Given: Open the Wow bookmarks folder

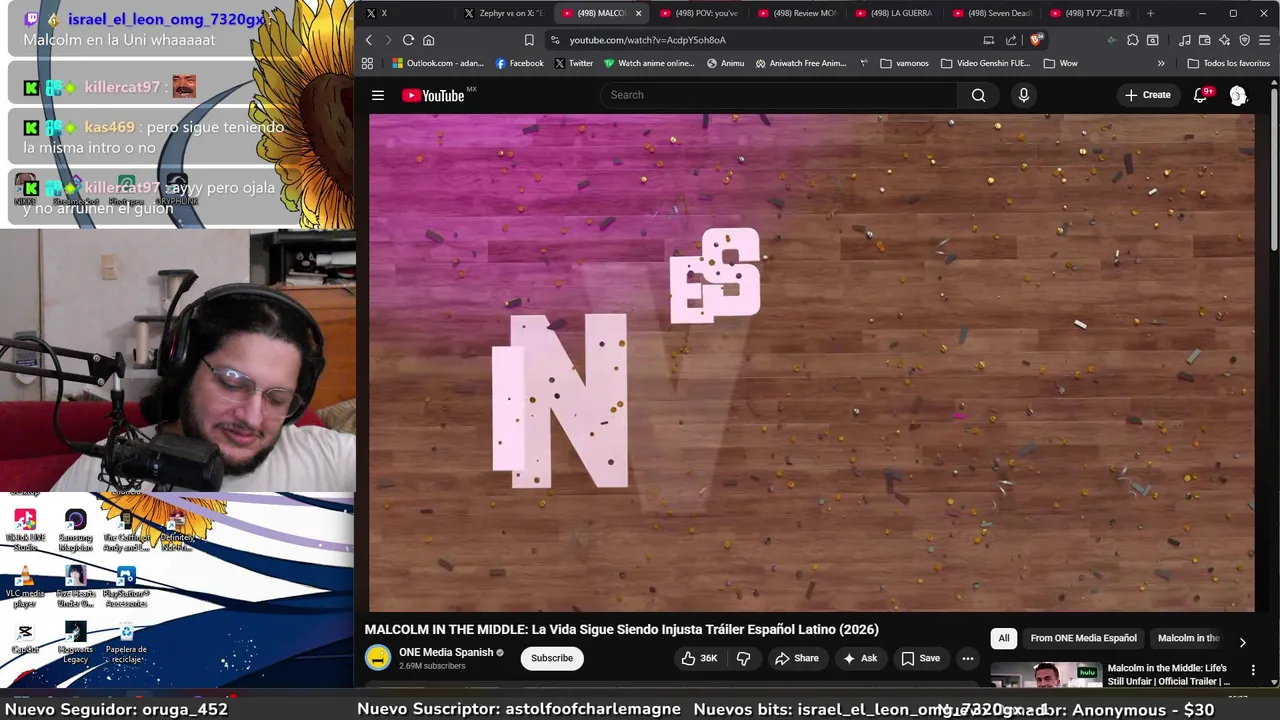Looking at the screenshot, I should [x=1060, y=63].
